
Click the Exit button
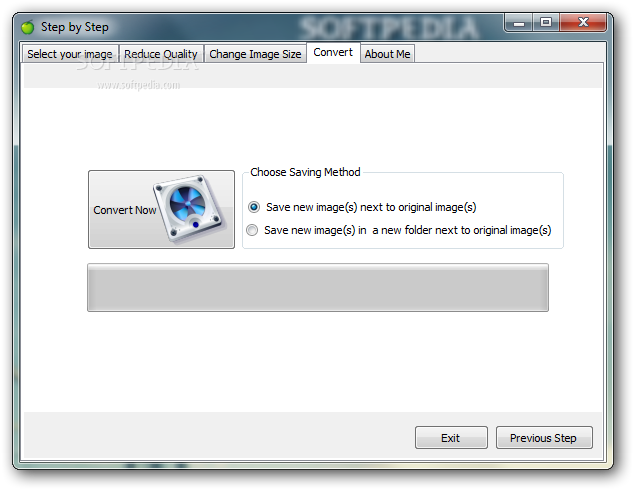click(451, 438)
